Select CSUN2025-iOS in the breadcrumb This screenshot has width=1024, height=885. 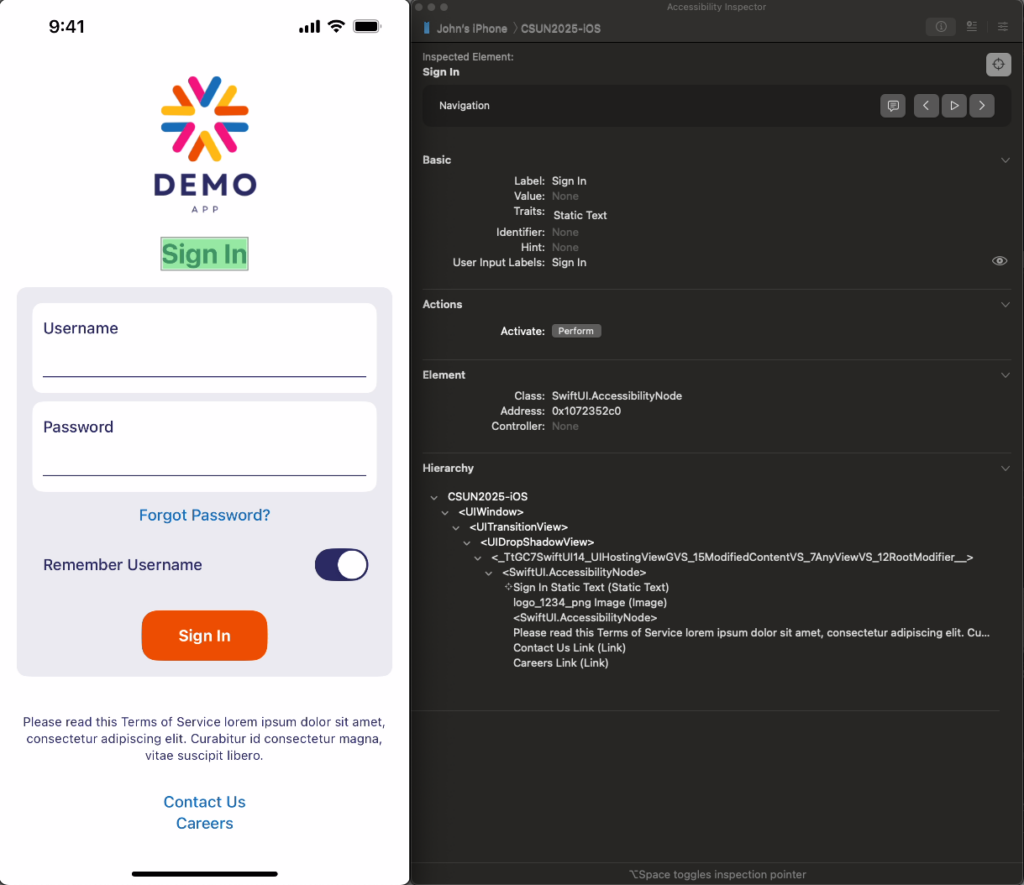click(563, 28)
